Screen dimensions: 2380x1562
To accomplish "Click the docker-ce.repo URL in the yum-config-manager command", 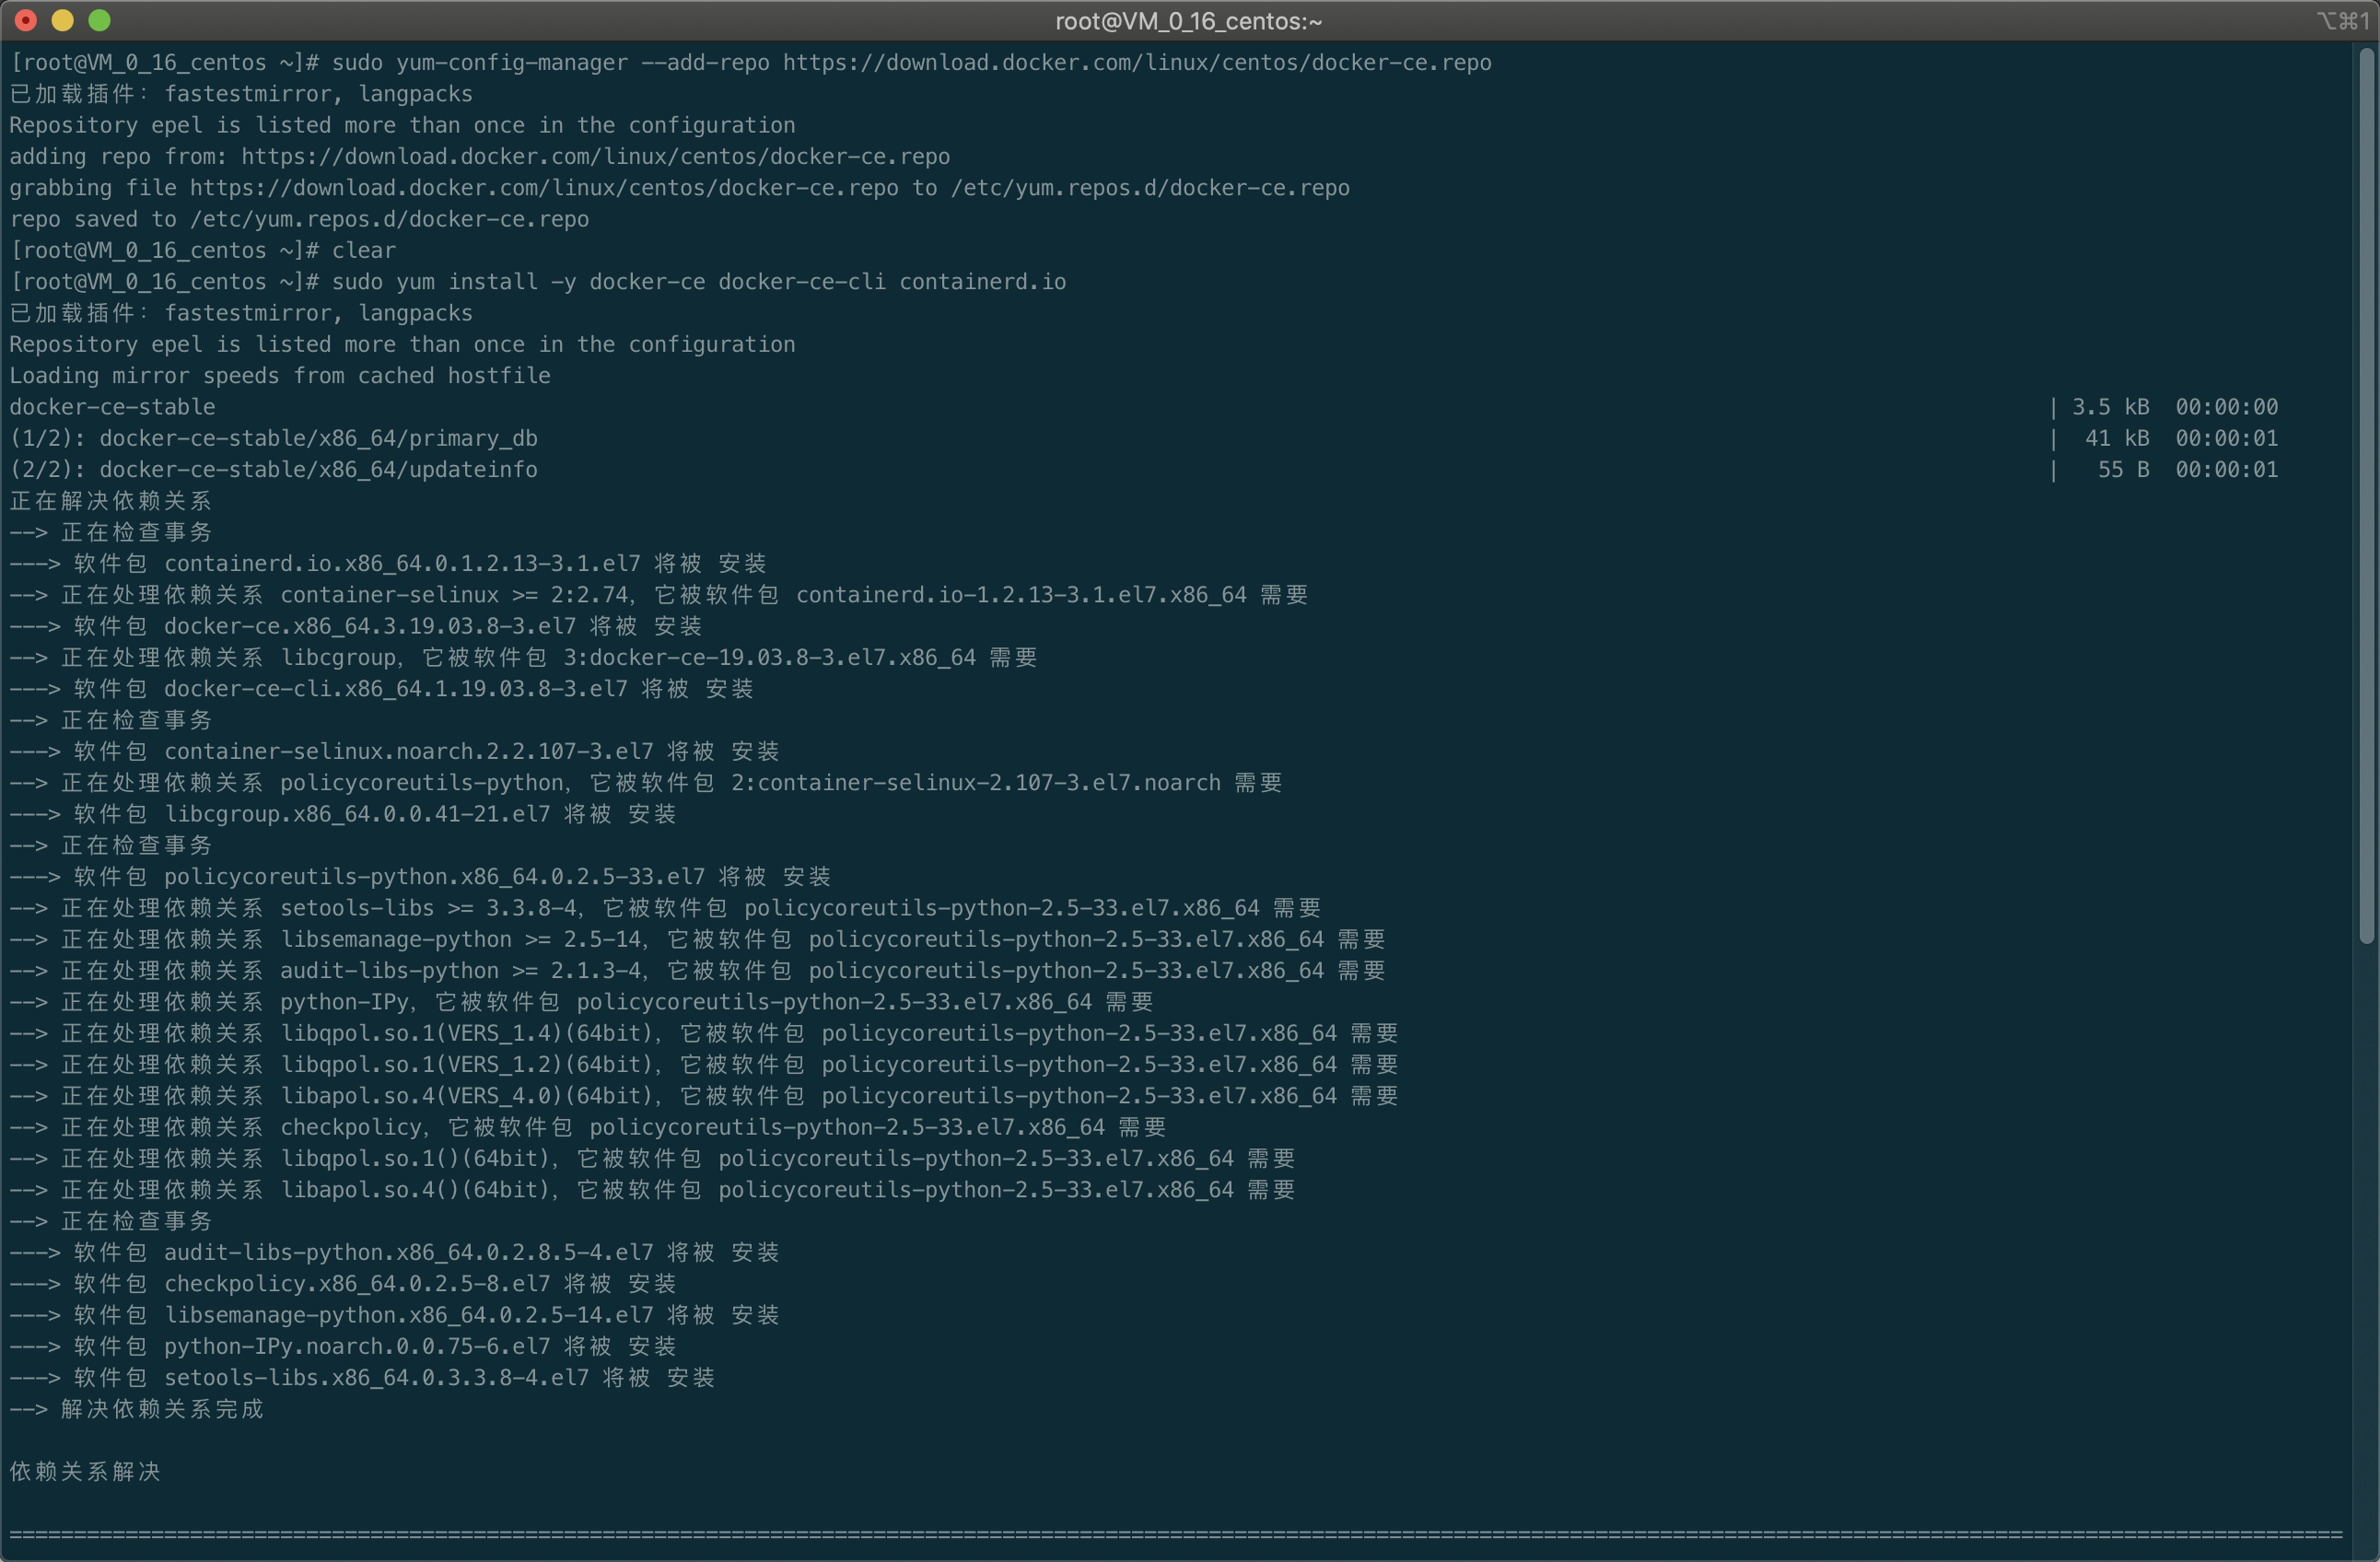I will click(x=1136, y=63).
